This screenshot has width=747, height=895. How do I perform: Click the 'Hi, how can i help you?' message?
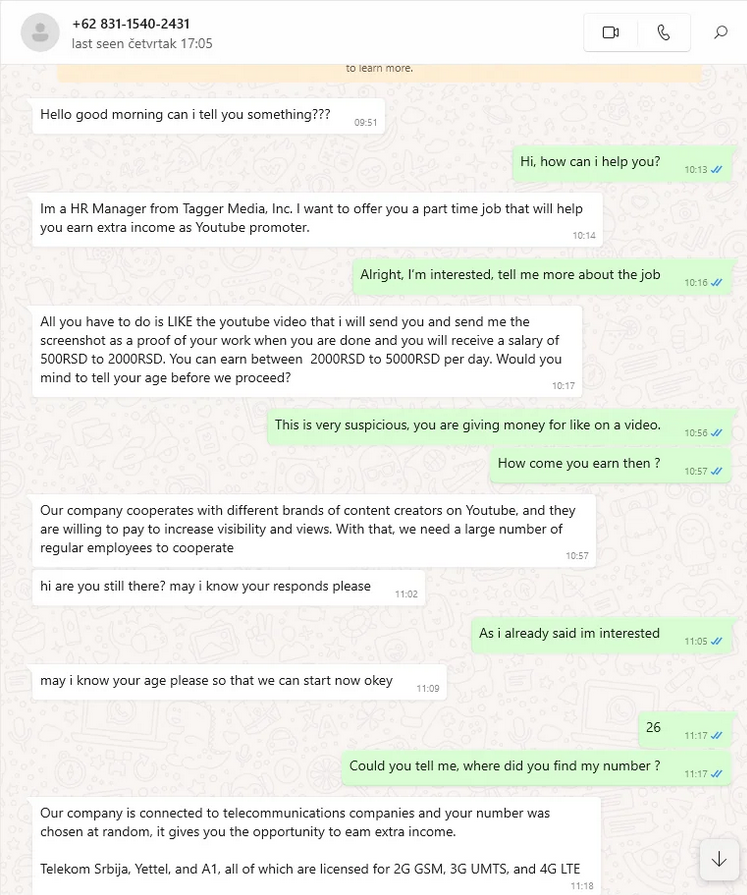tap(621, 163)
